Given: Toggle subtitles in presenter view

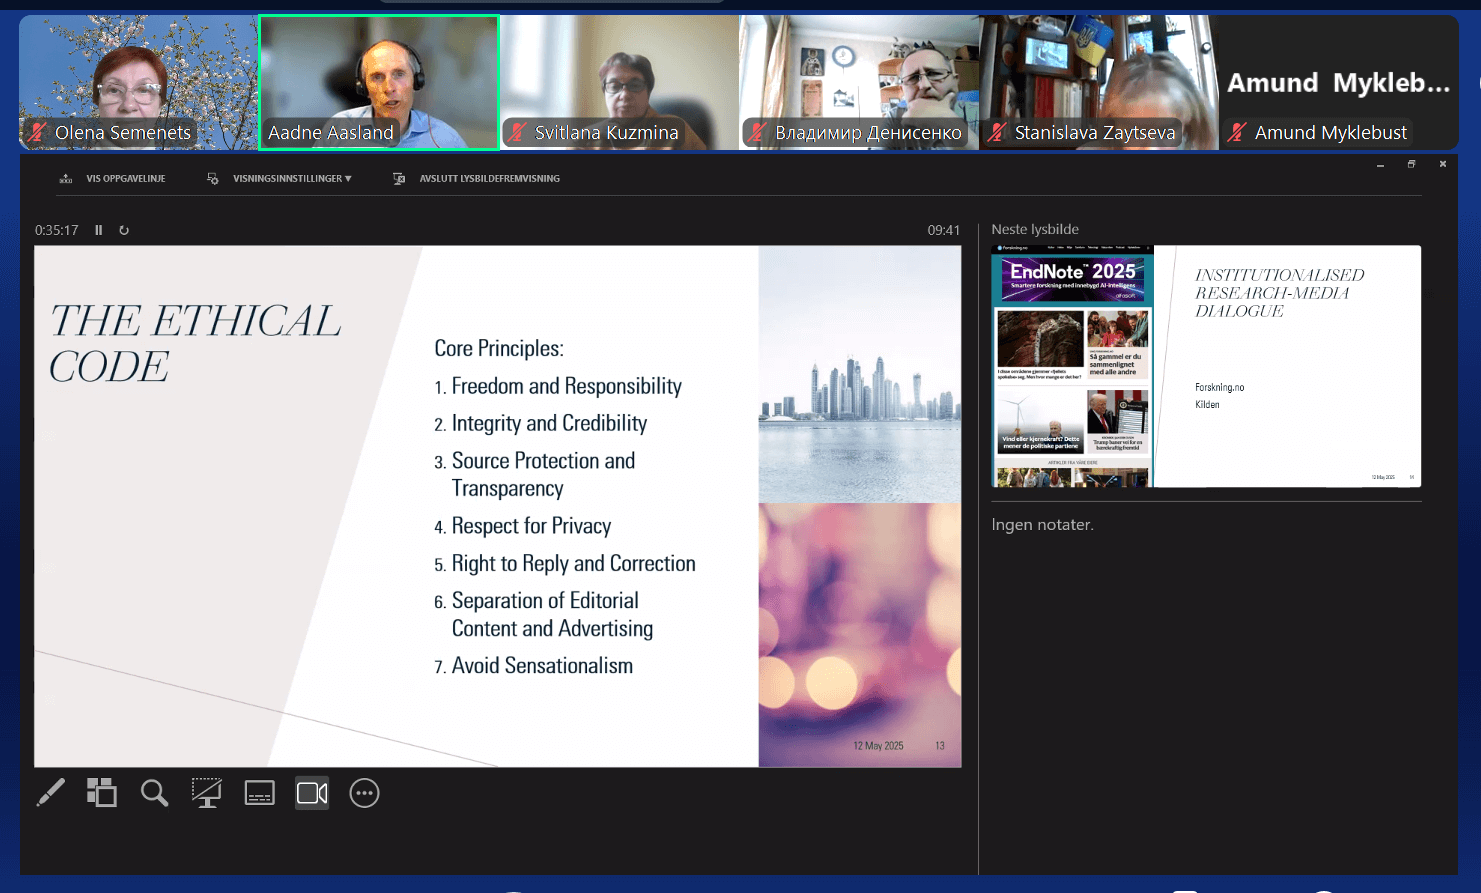Looking at the screenshot, I should (x=259, y=793).
